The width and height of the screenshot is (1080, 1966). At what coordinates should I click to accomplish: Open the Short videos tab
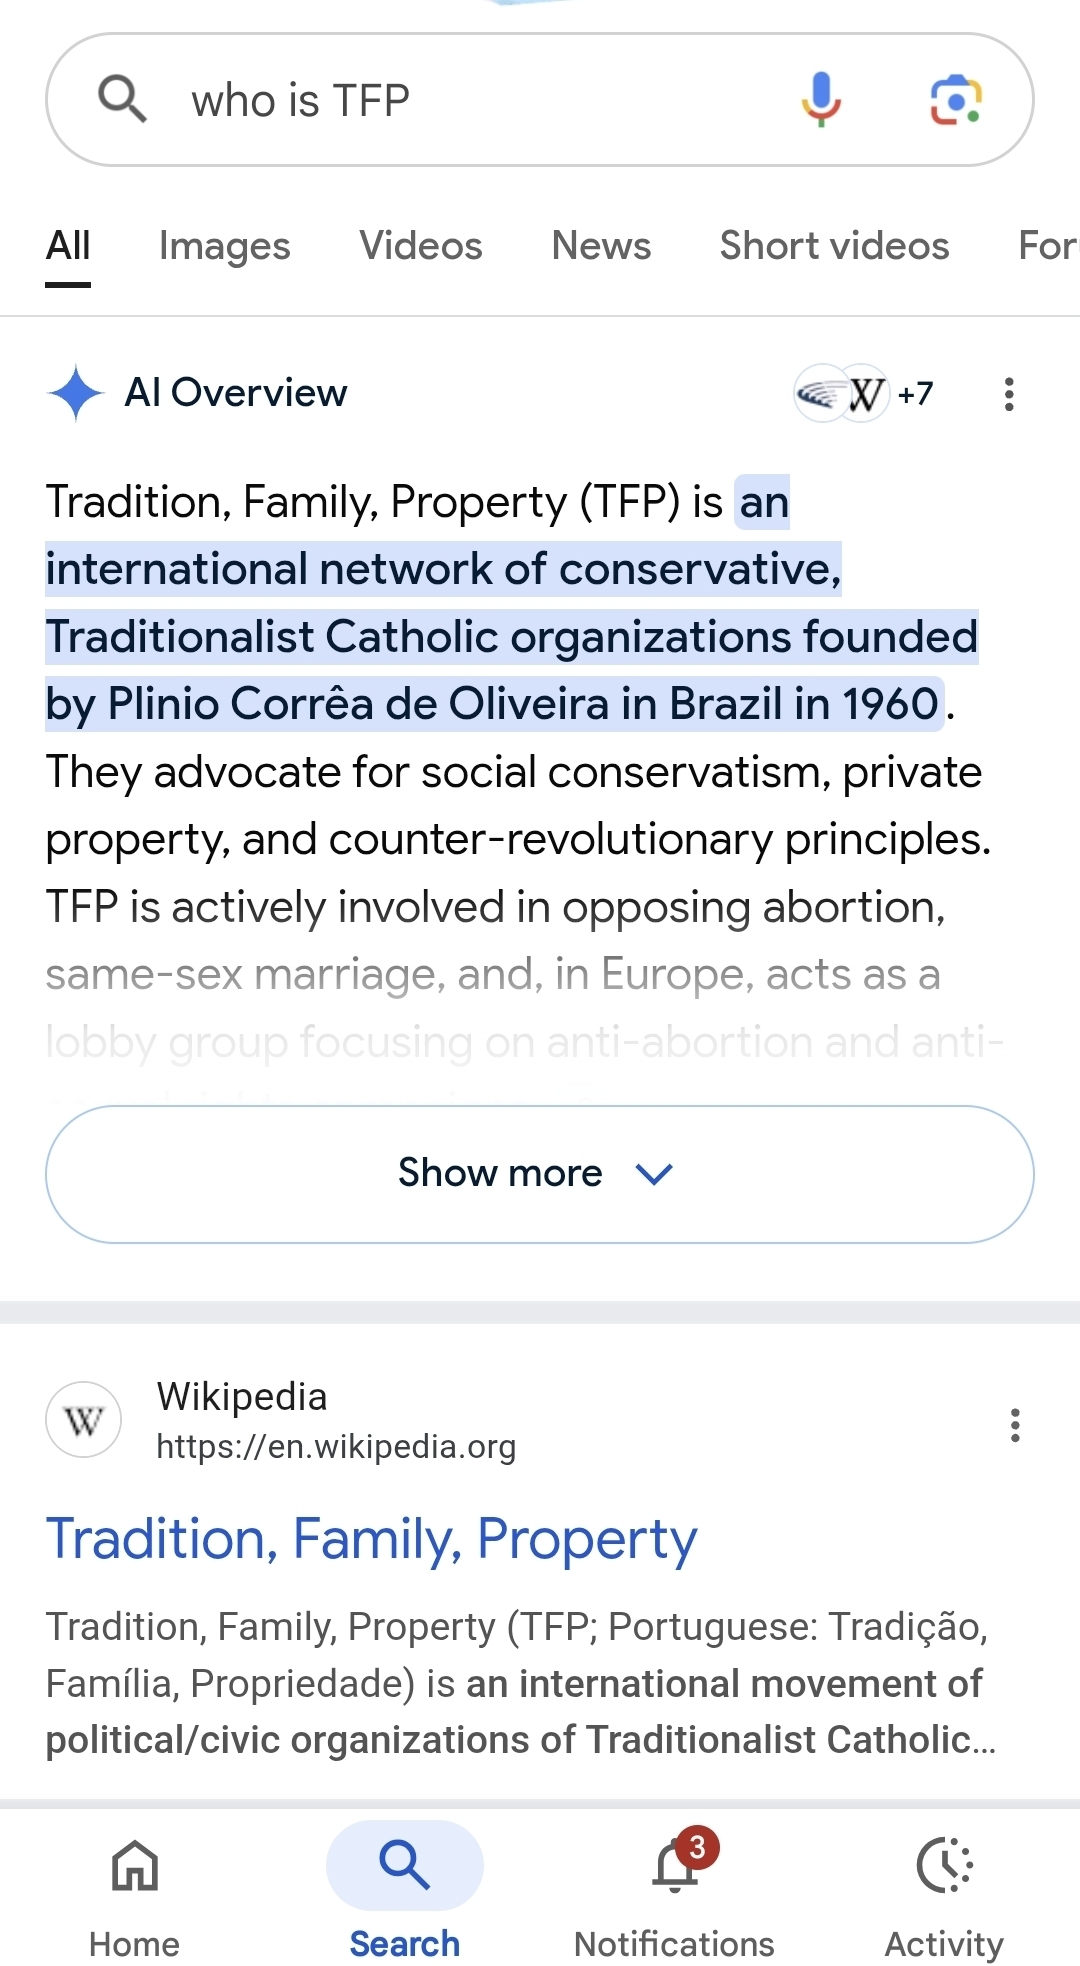click(x=834, y=246)
